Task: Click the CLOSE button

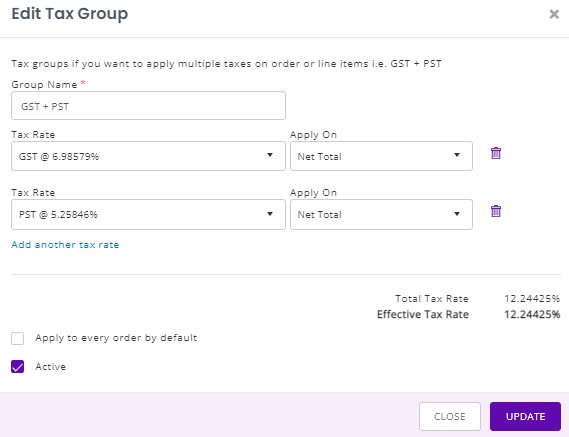Action: click(450, 416)
